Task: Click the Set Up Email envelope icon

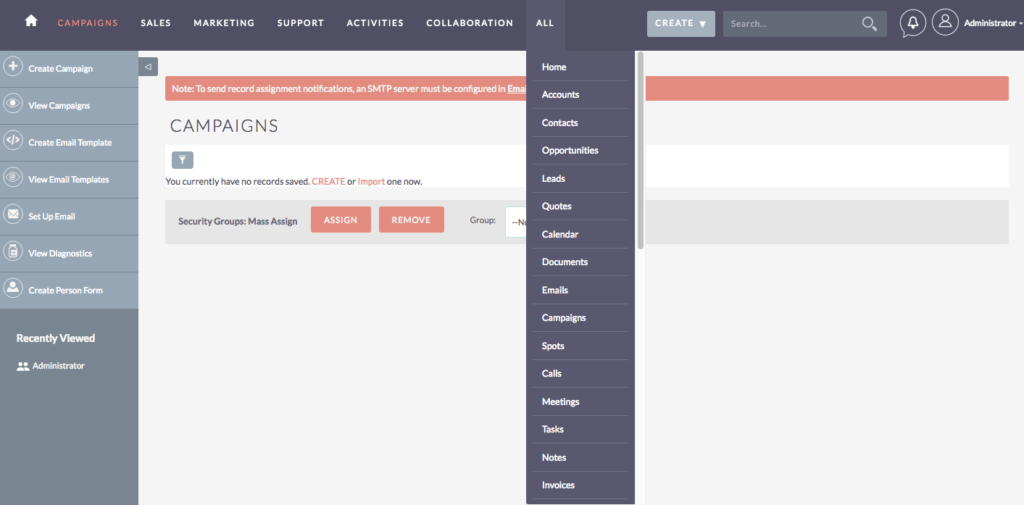Action: [13, 215]
